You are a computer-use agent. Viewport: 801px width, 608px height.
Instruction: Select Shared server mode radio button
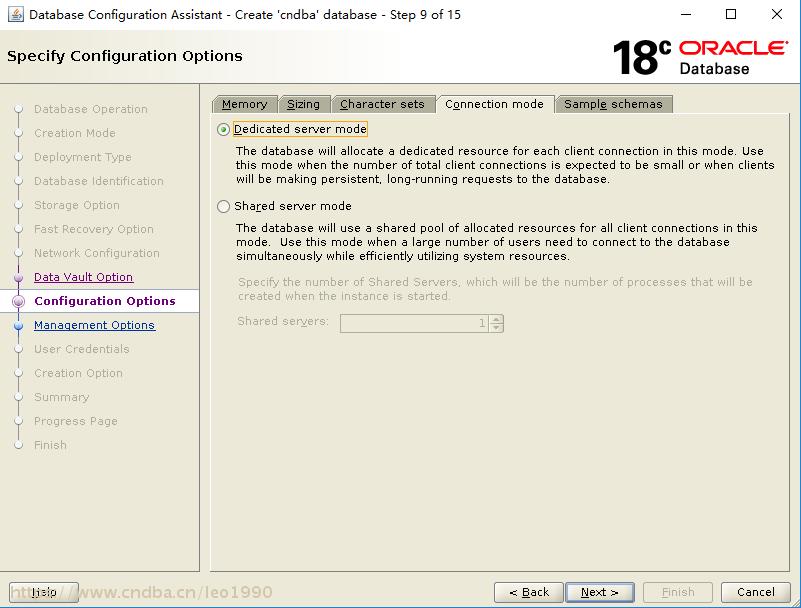(x=223, y=206)
